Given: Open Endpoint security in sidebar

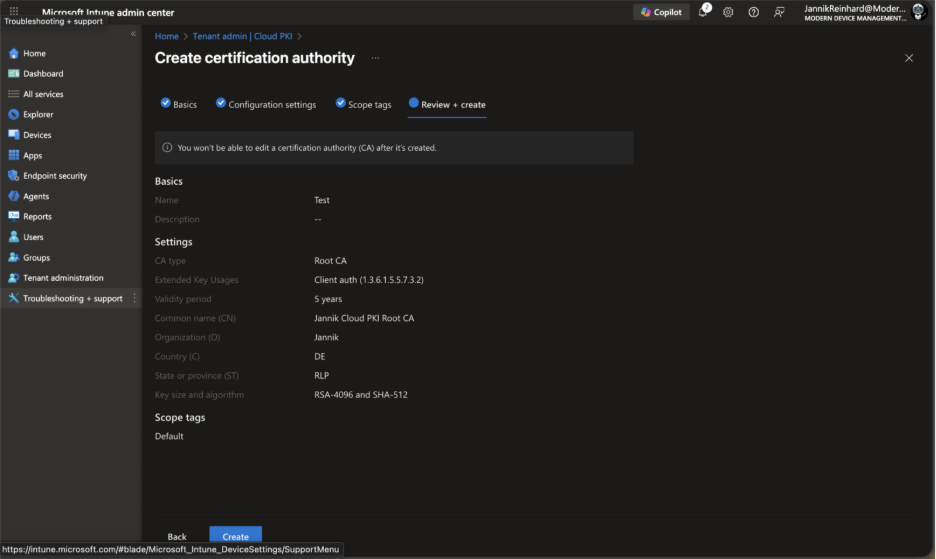Looking at the screenshot, I should (54, 176).
